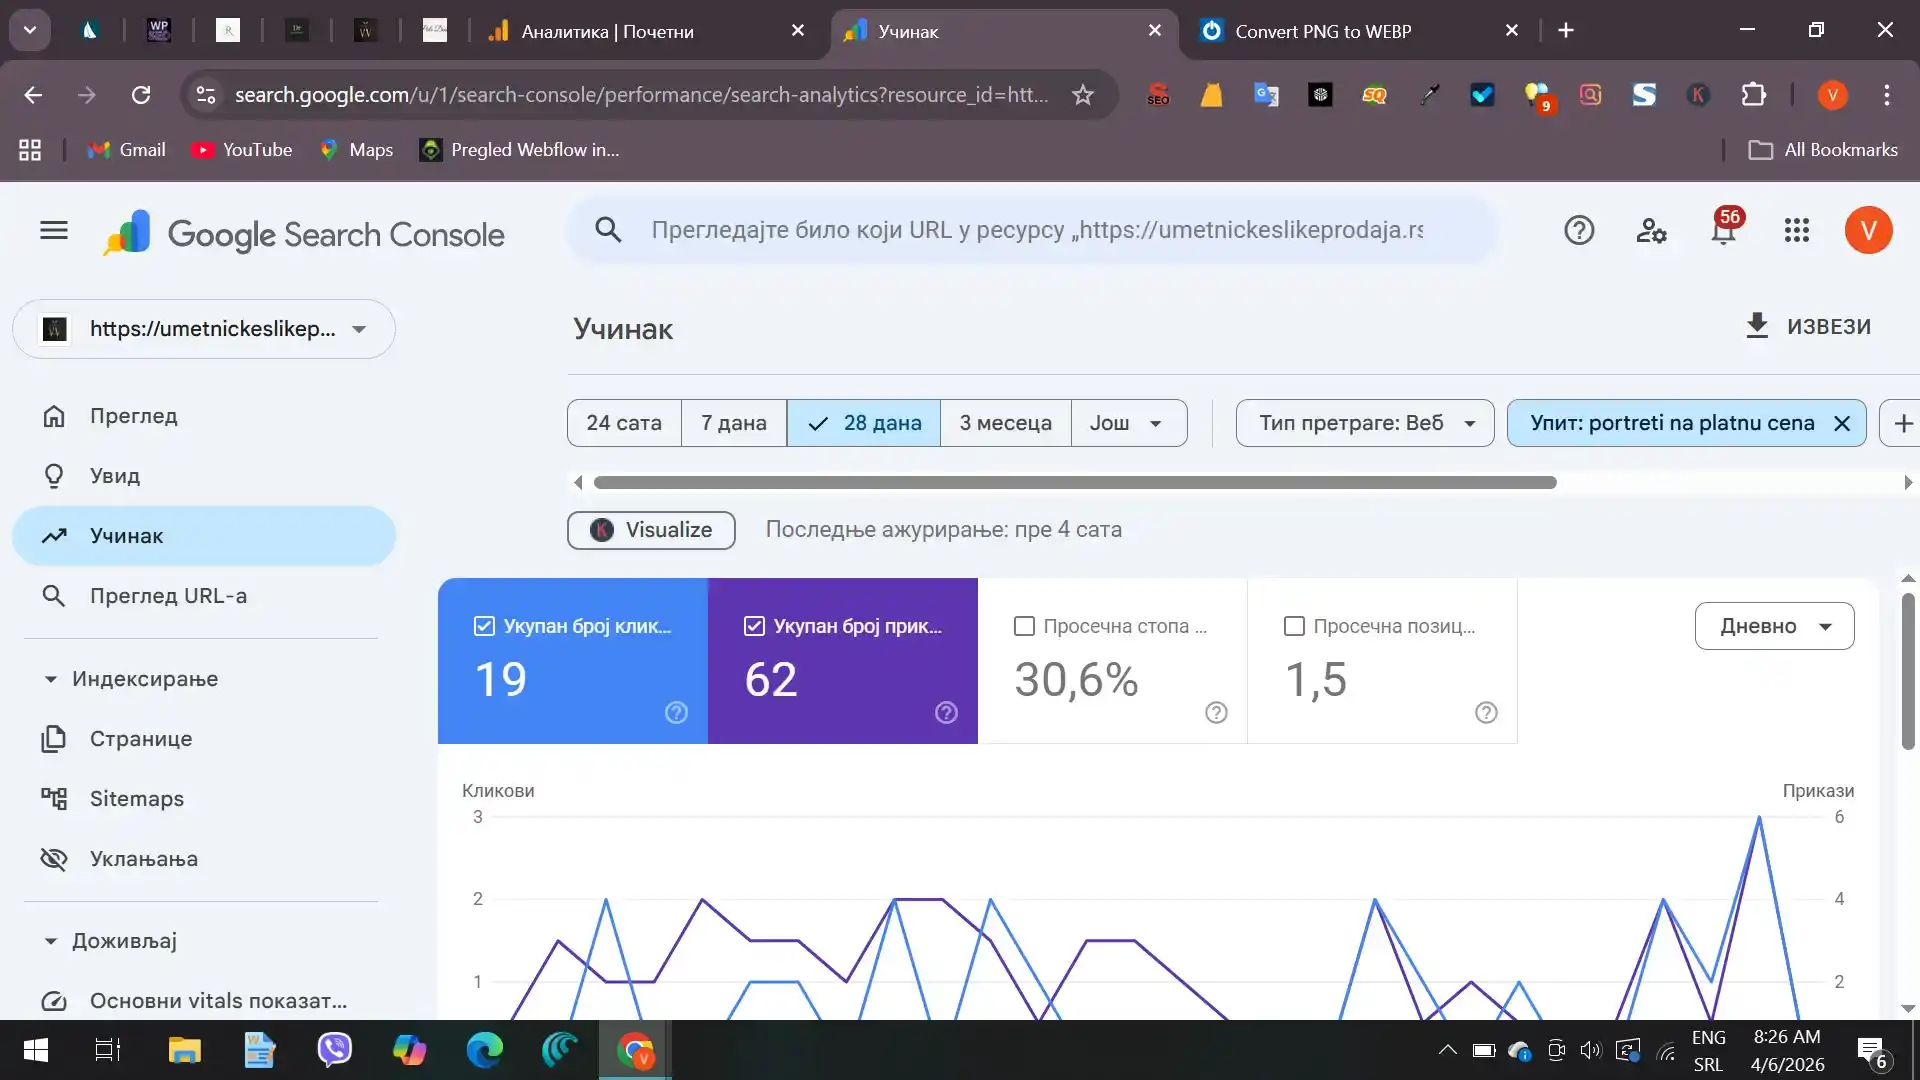Image resolution: width=1920 pixels, height=1080 pixels.
Task: Open the Дневно granularity dropdown
Action: [1774, 626]
